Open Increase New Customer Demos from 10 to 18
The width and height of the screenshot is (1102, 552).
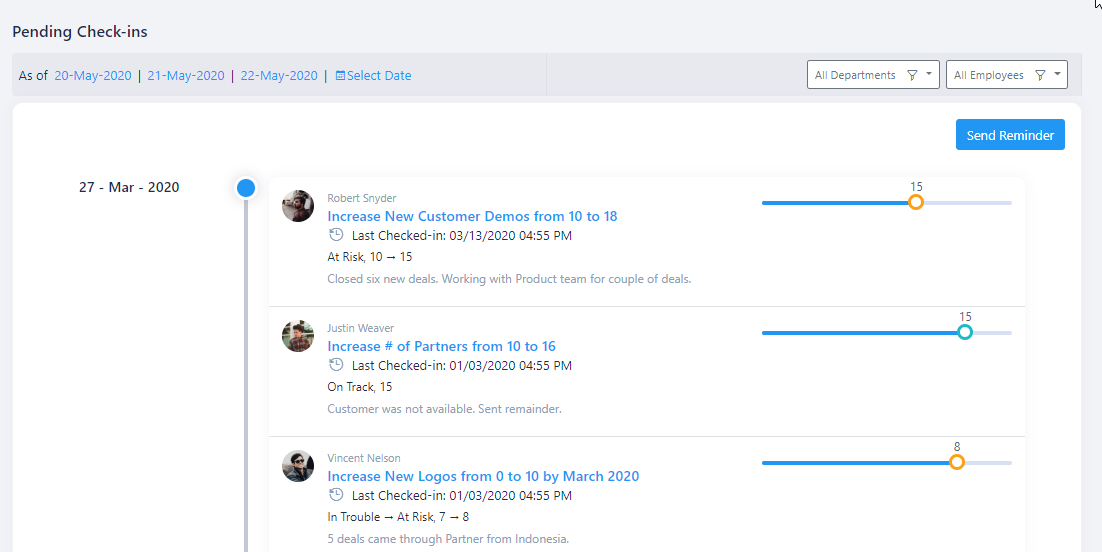(472, 216)
